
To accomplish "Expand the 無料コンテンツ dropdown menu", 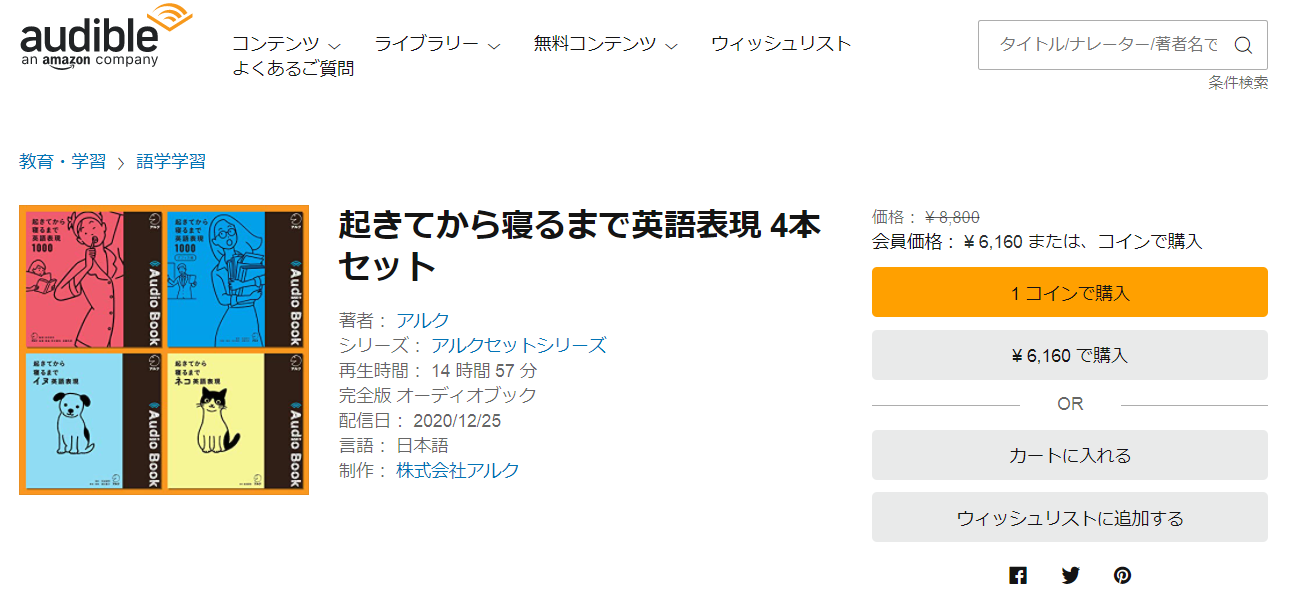I will (605, 44).
